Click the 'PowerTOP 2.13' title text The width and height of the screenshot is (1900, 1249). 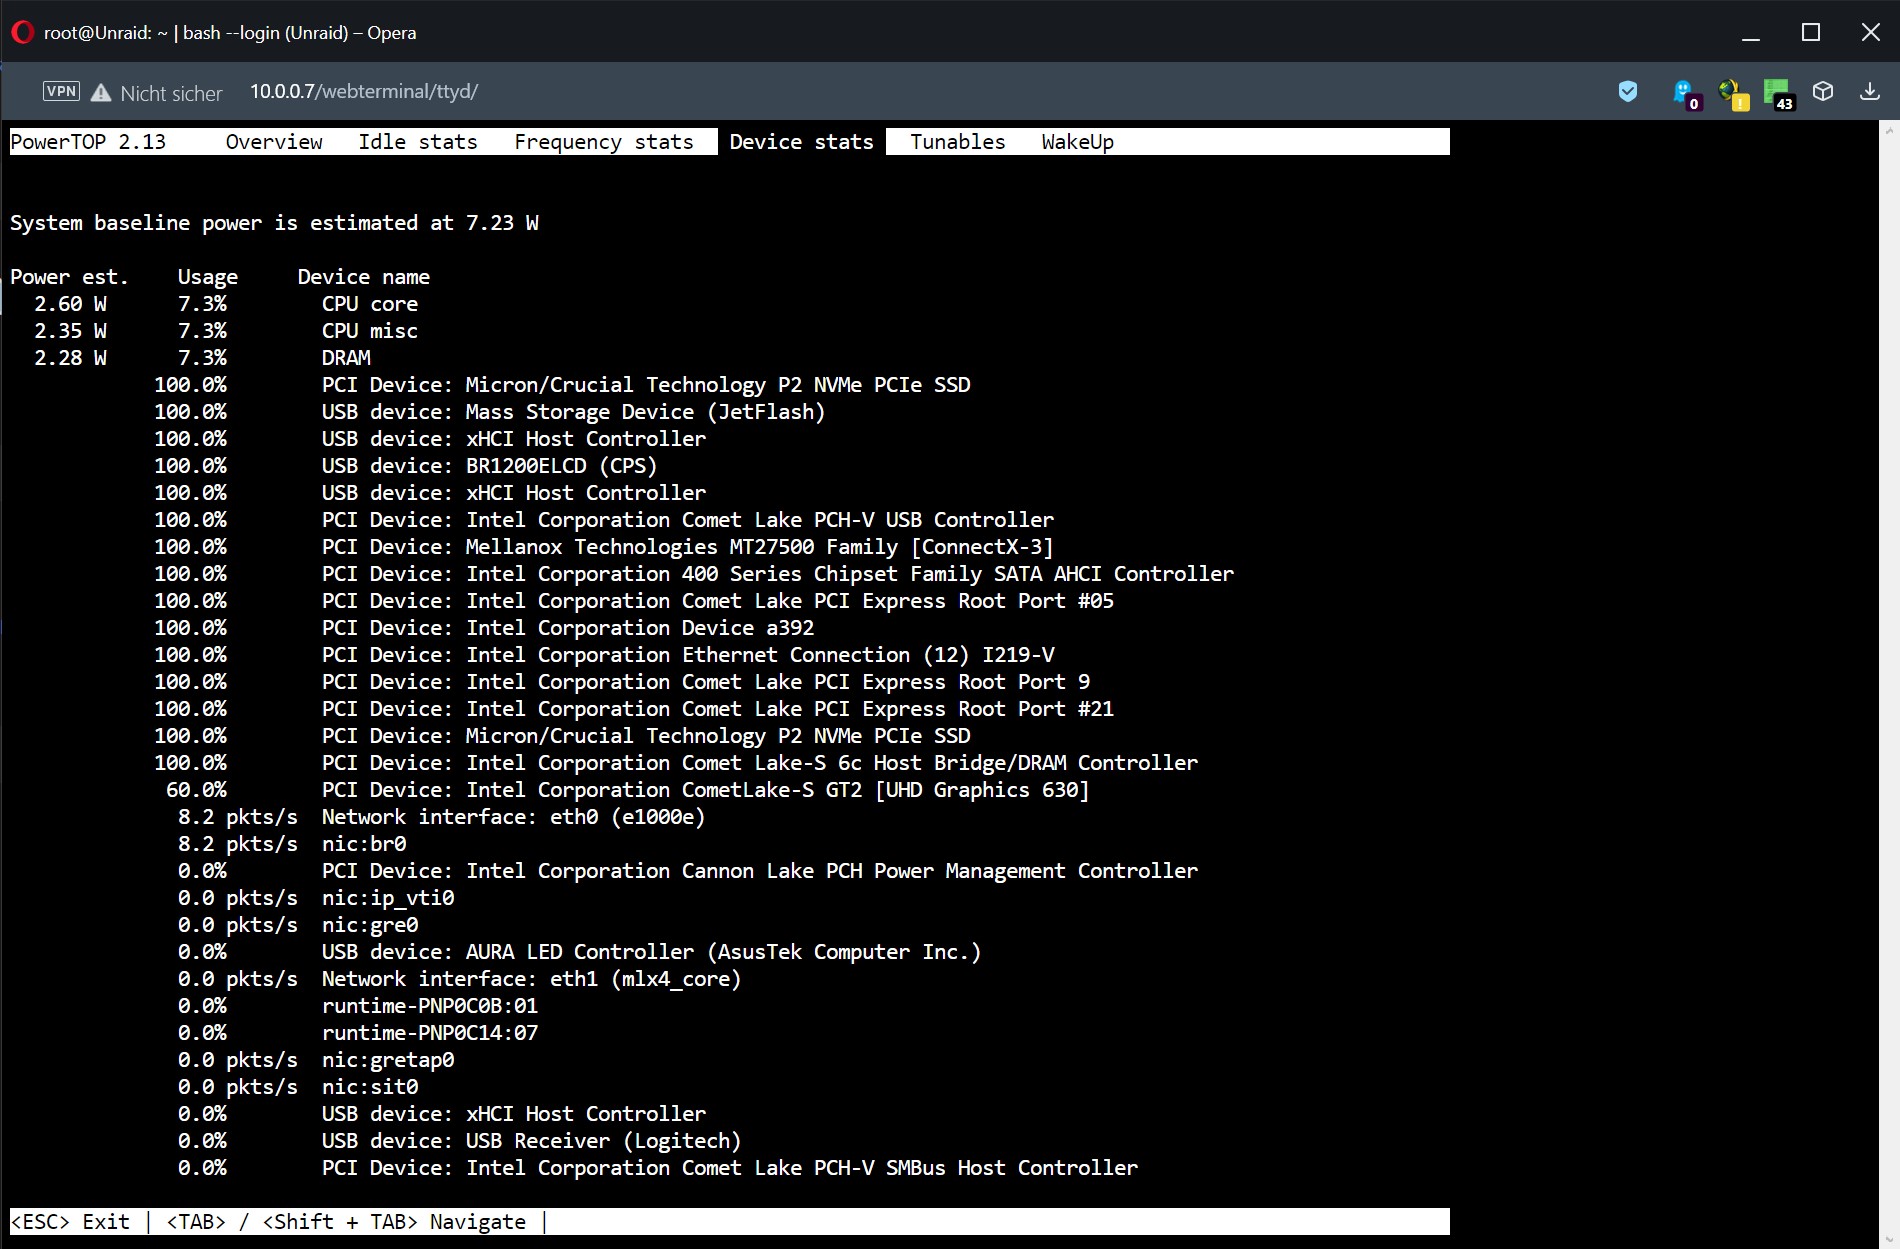coord(88,142)
